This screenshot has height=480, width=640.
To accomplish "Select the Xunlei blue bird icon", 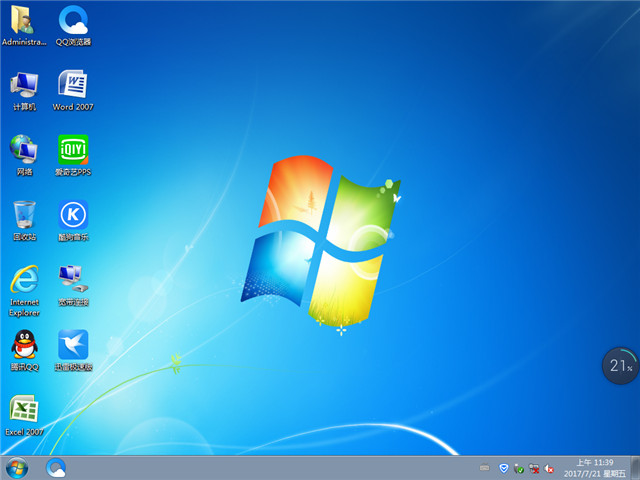I will [73, 345].
